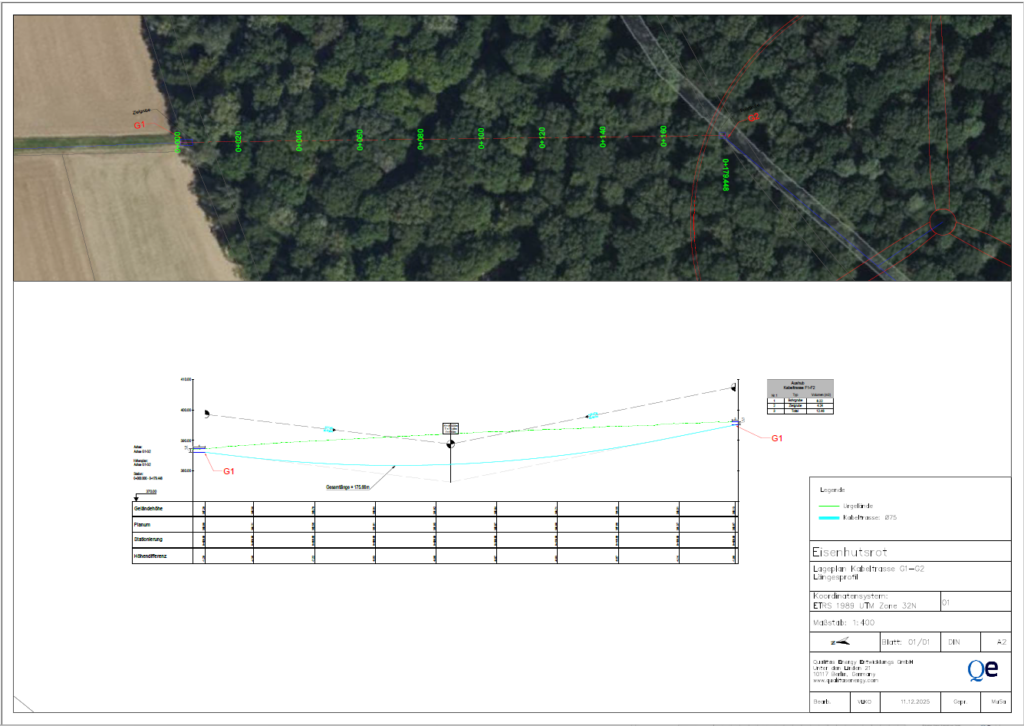Click the red G1 label at profile left end
1024x726 pixels.
coord(228,470)
